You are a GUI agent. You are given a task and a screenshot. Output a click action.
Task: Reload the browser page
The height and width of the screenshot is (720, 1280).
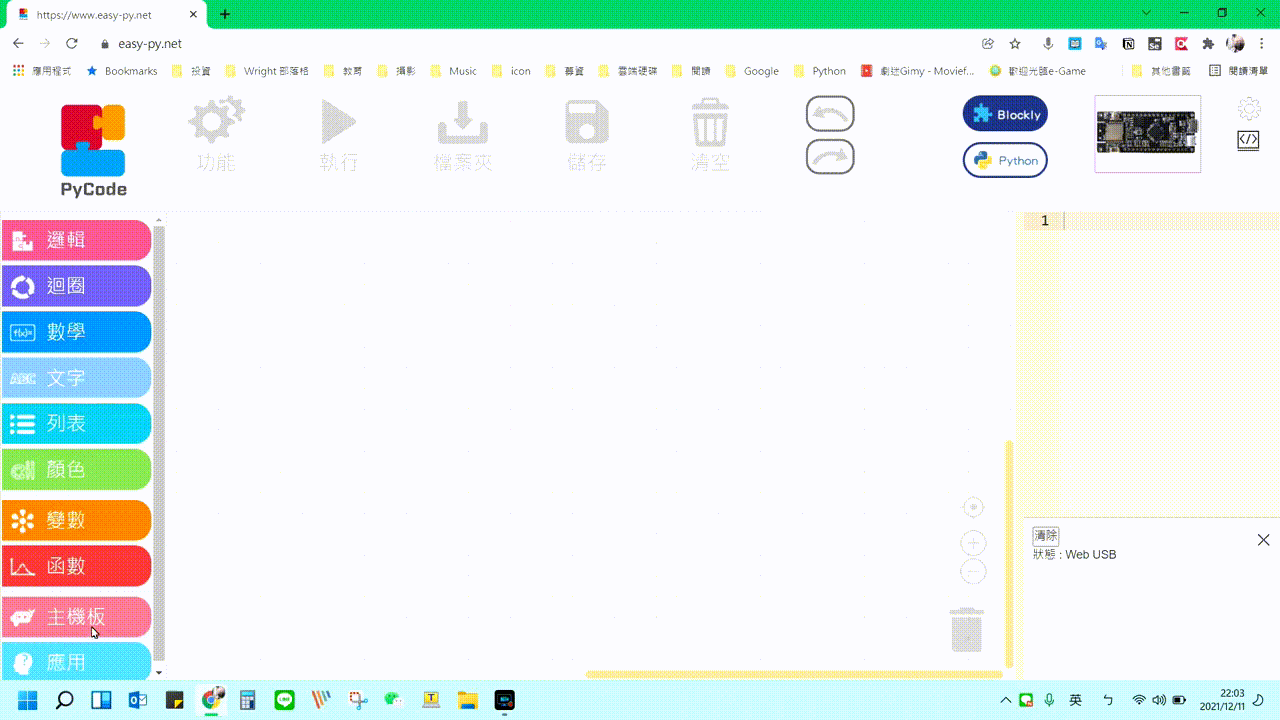[71, 44]
